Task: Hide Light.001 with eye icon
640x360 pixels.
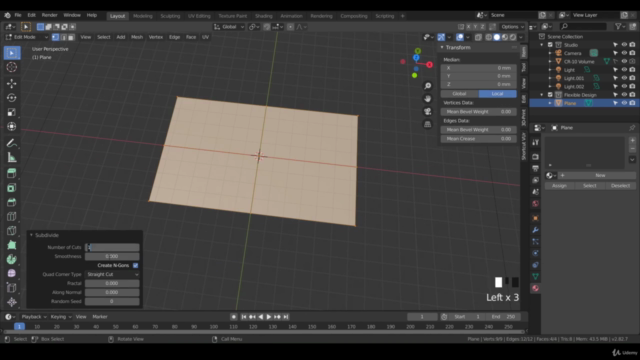Action: 624,78
